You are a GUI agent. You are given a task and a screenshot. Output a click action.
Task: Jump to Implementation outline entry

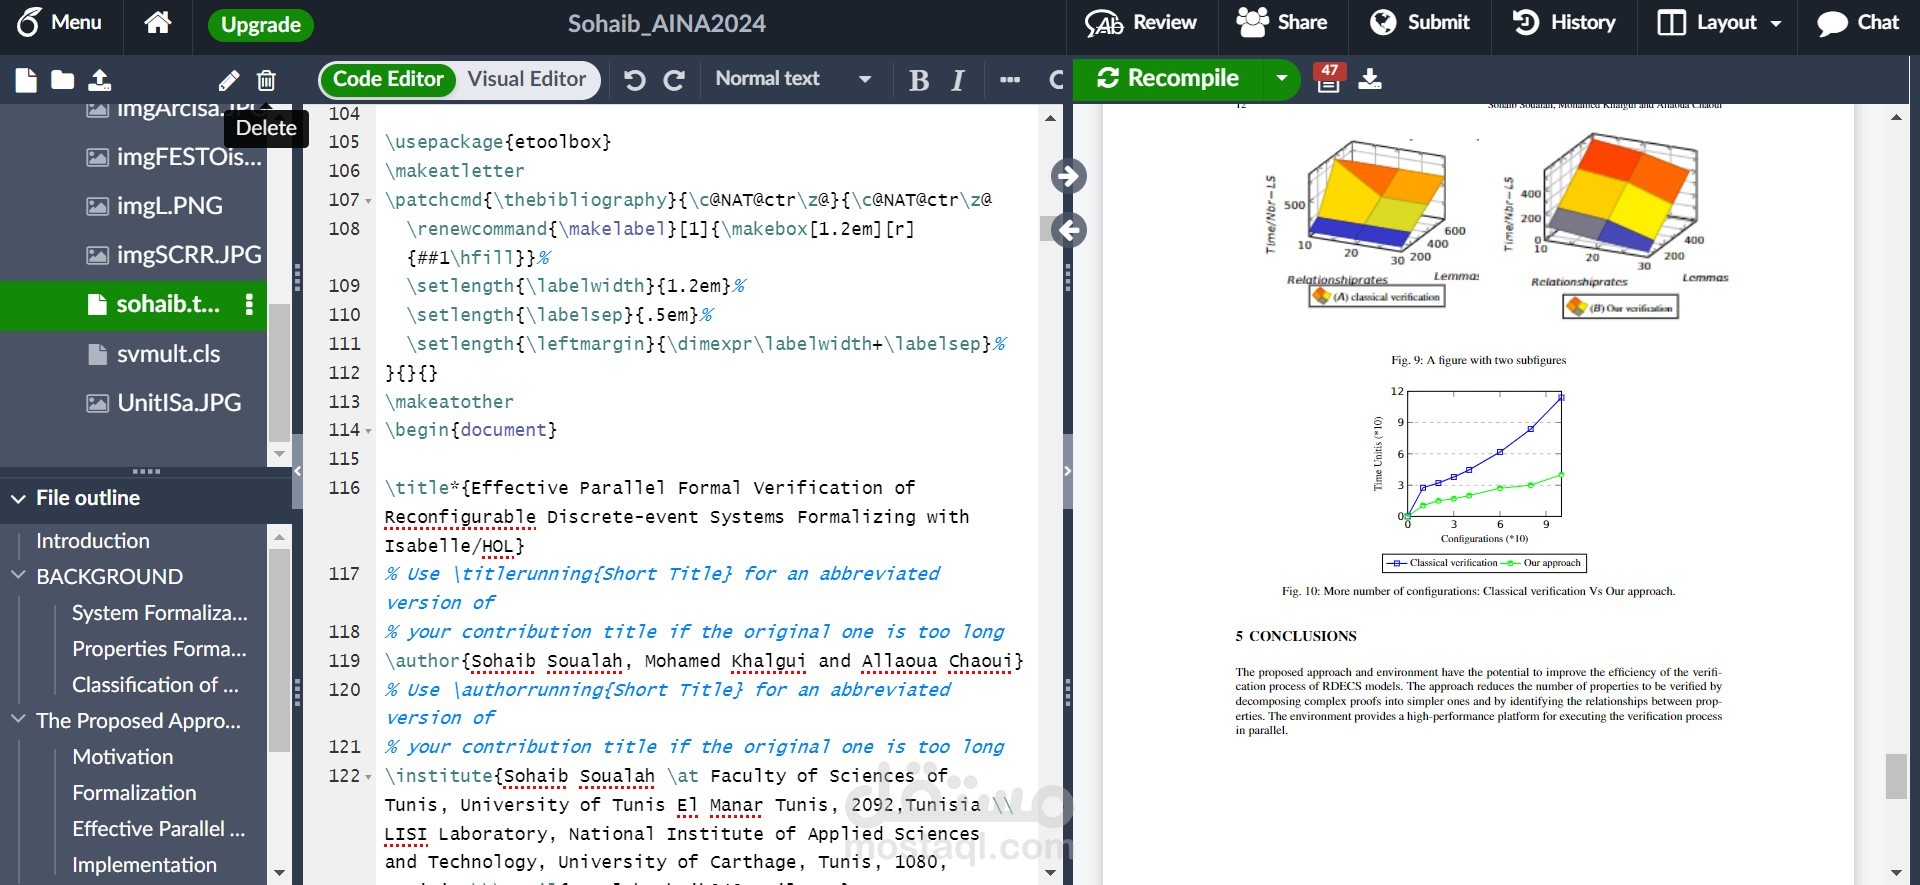(x=144, y=865)
